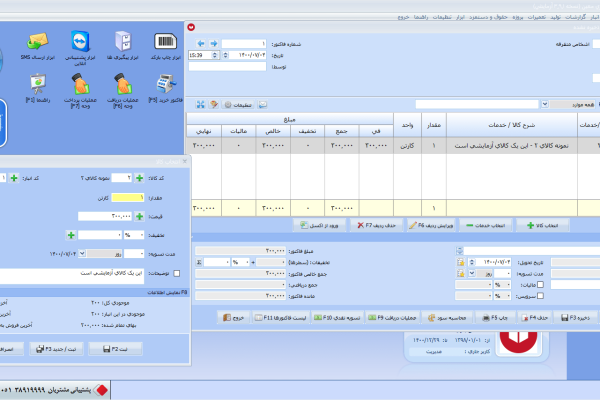Open the تعمیرات (repairs) menu

(x=537, y=17)
